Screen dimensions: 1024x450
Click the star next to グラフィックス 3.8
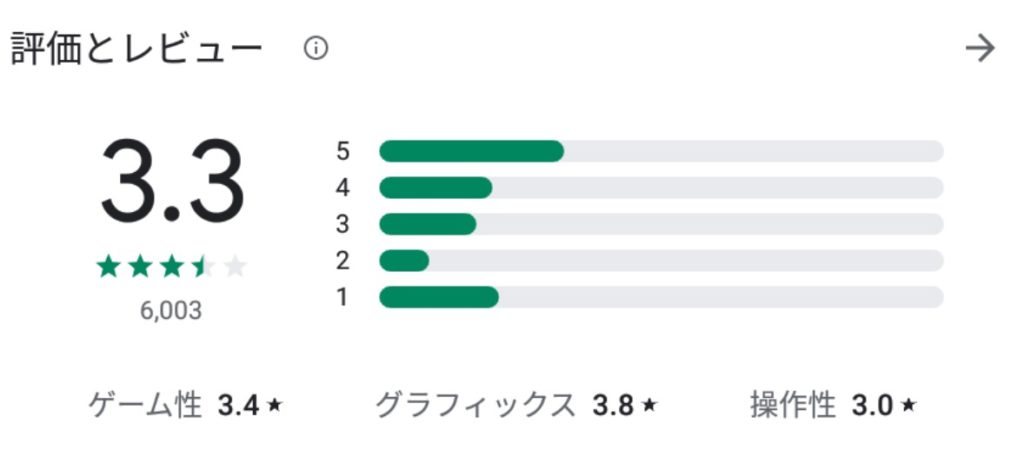pyautogui.click(x=649, y=406)
